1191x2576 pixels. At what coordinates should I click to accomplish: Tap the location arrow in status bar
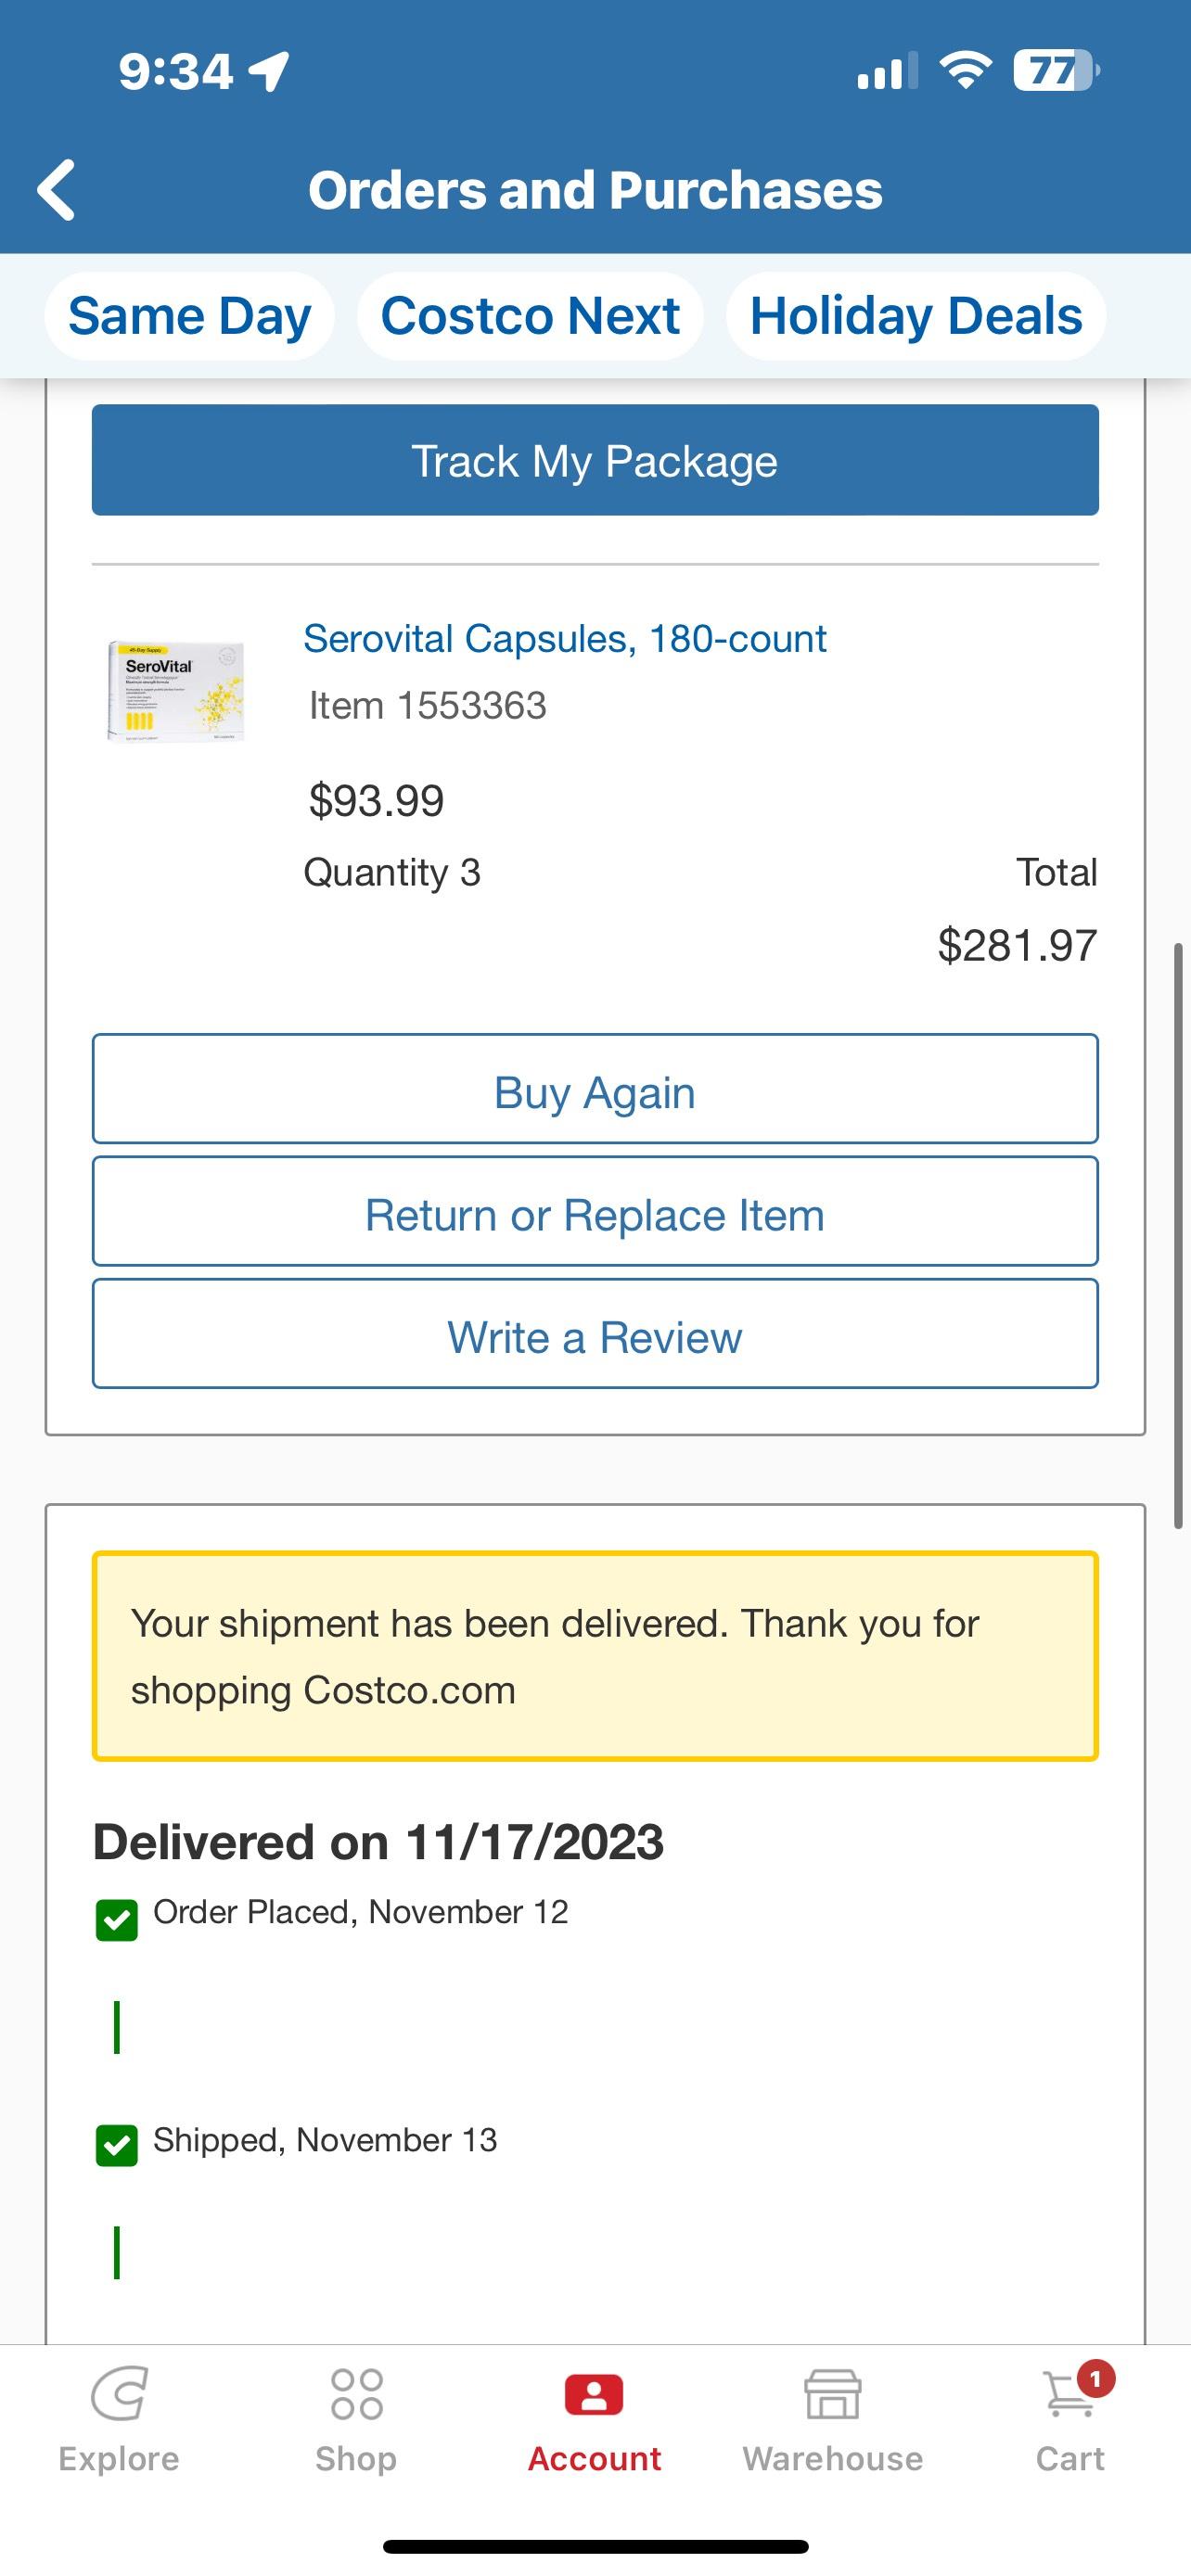coord(269,71)
